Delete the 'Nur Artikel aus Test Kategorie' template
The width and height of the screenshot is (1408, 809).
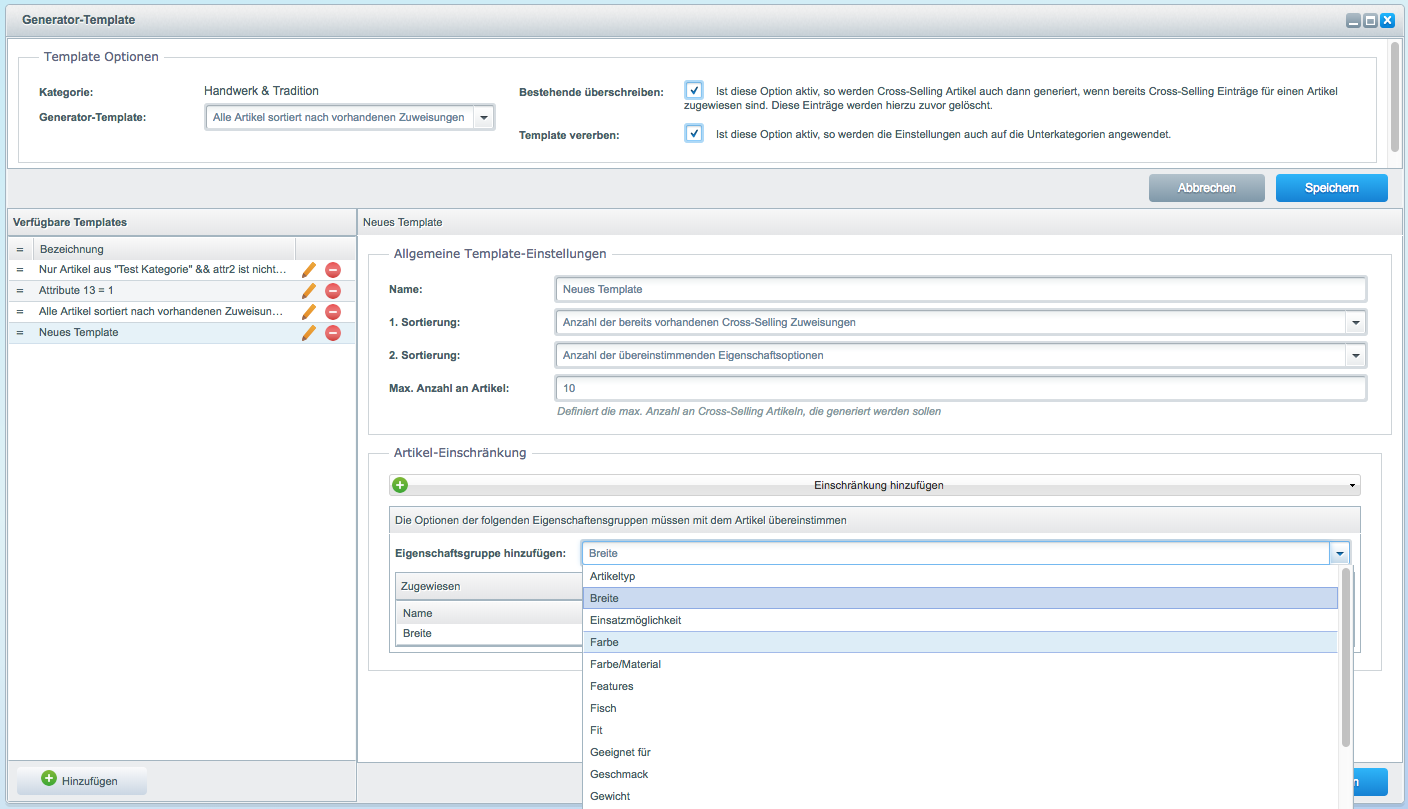333,270
